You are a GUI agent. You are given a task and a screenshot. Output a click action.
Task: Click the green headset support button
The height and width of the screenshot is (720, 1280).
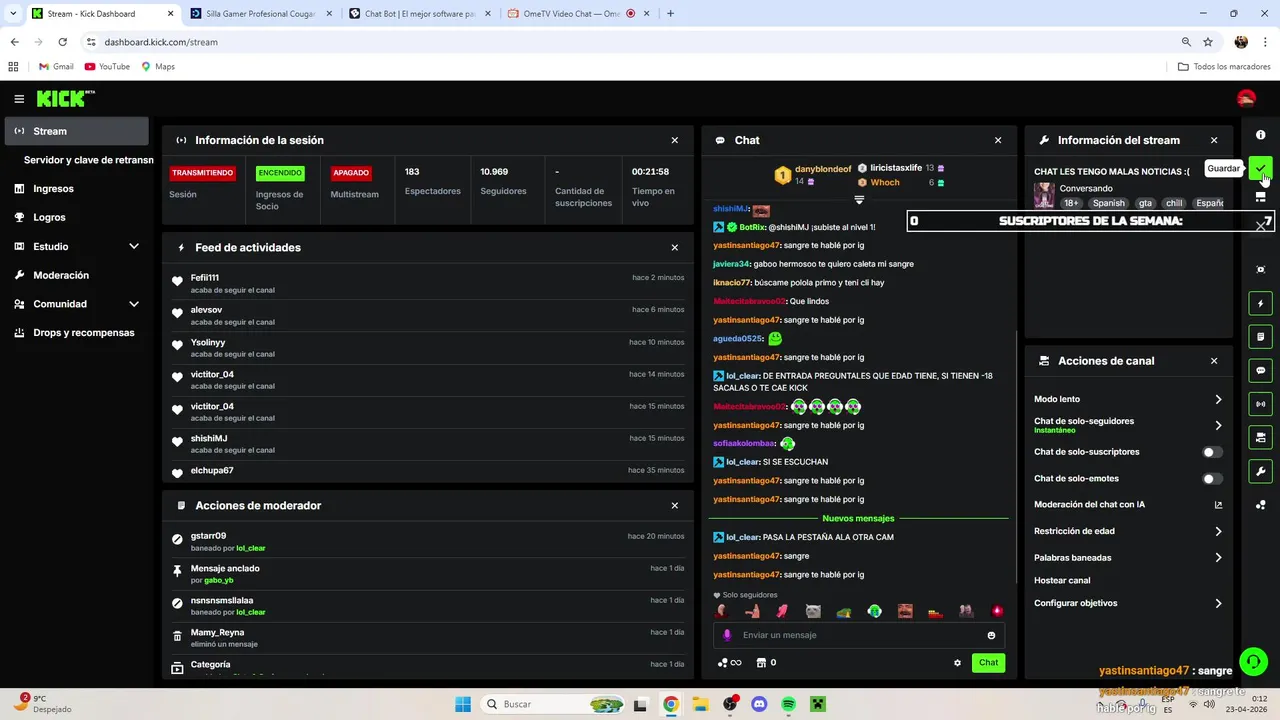(1252, 661)
